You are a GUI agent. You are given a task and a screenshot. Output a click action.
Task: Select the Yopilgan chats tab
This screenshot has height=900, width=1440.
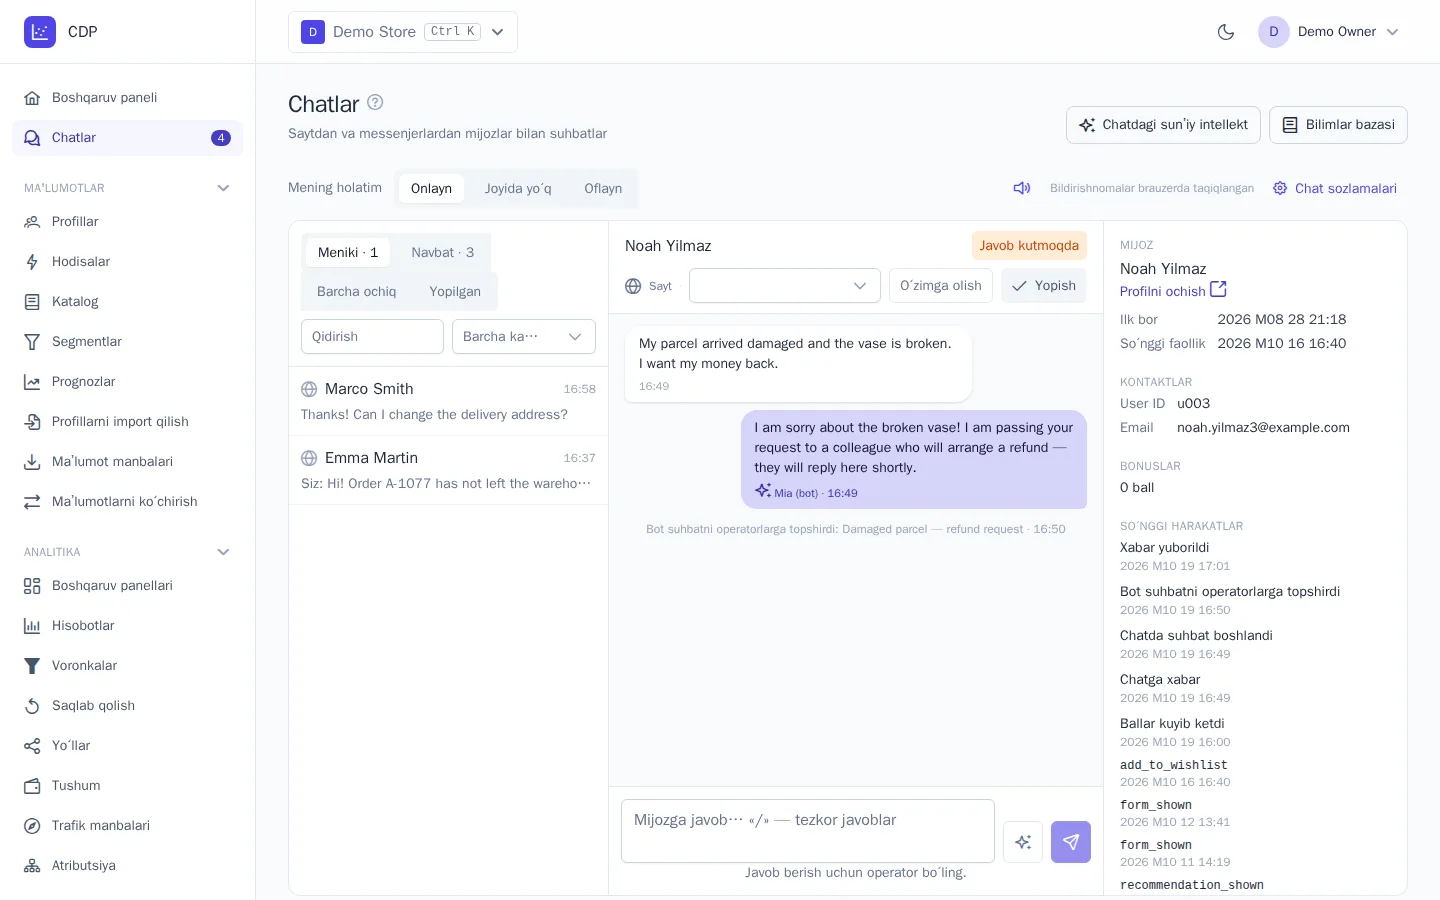(x=455, y=292)
